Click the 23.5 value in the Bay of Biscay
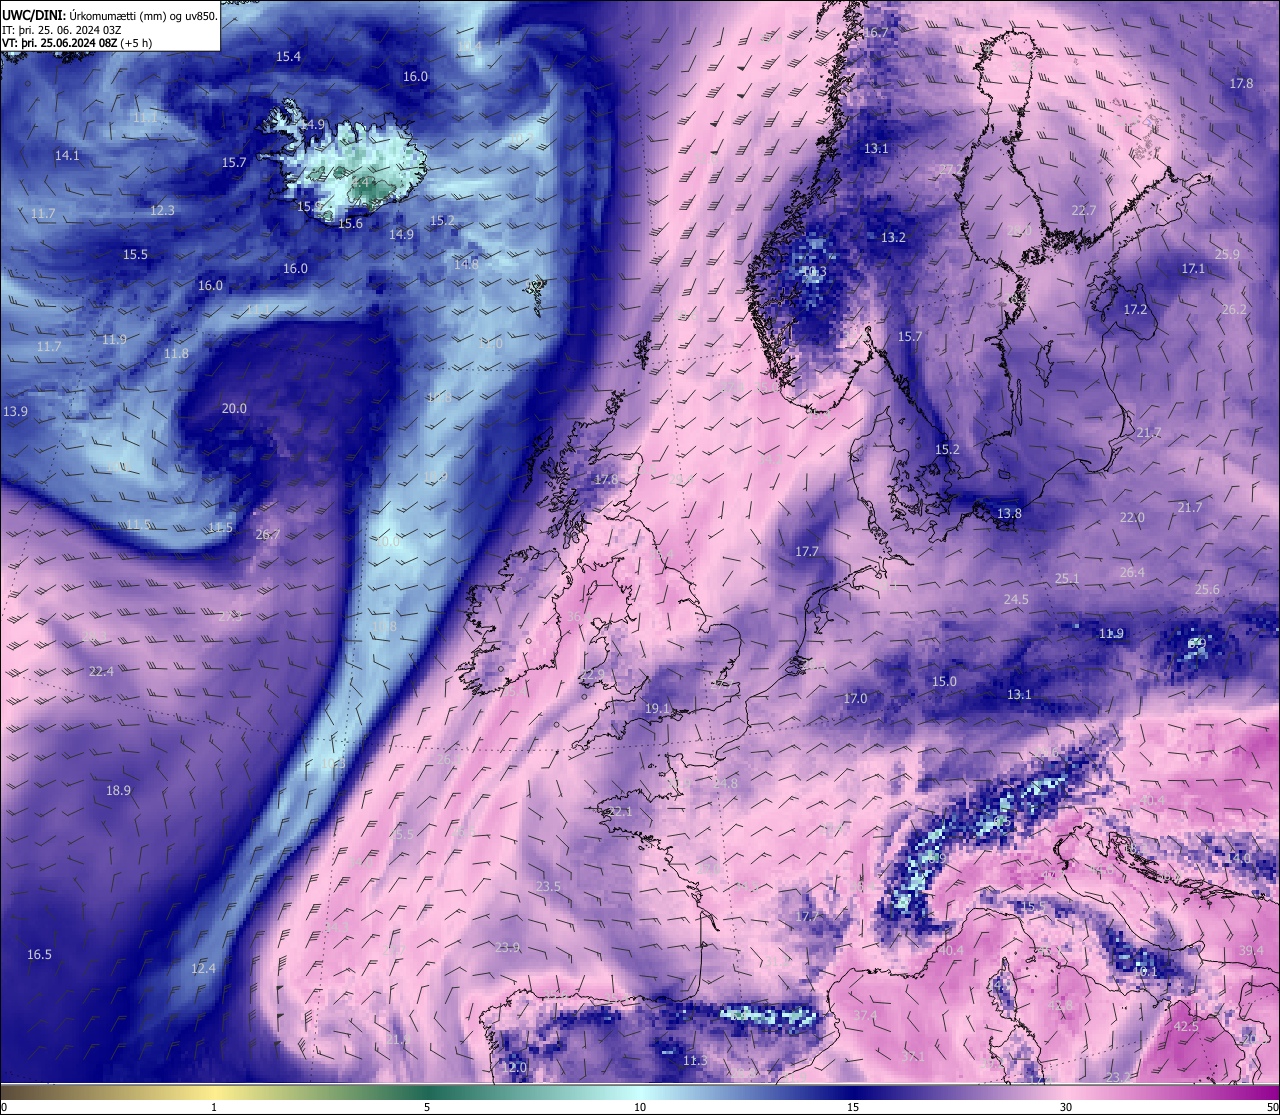 (x=548, y=886)
